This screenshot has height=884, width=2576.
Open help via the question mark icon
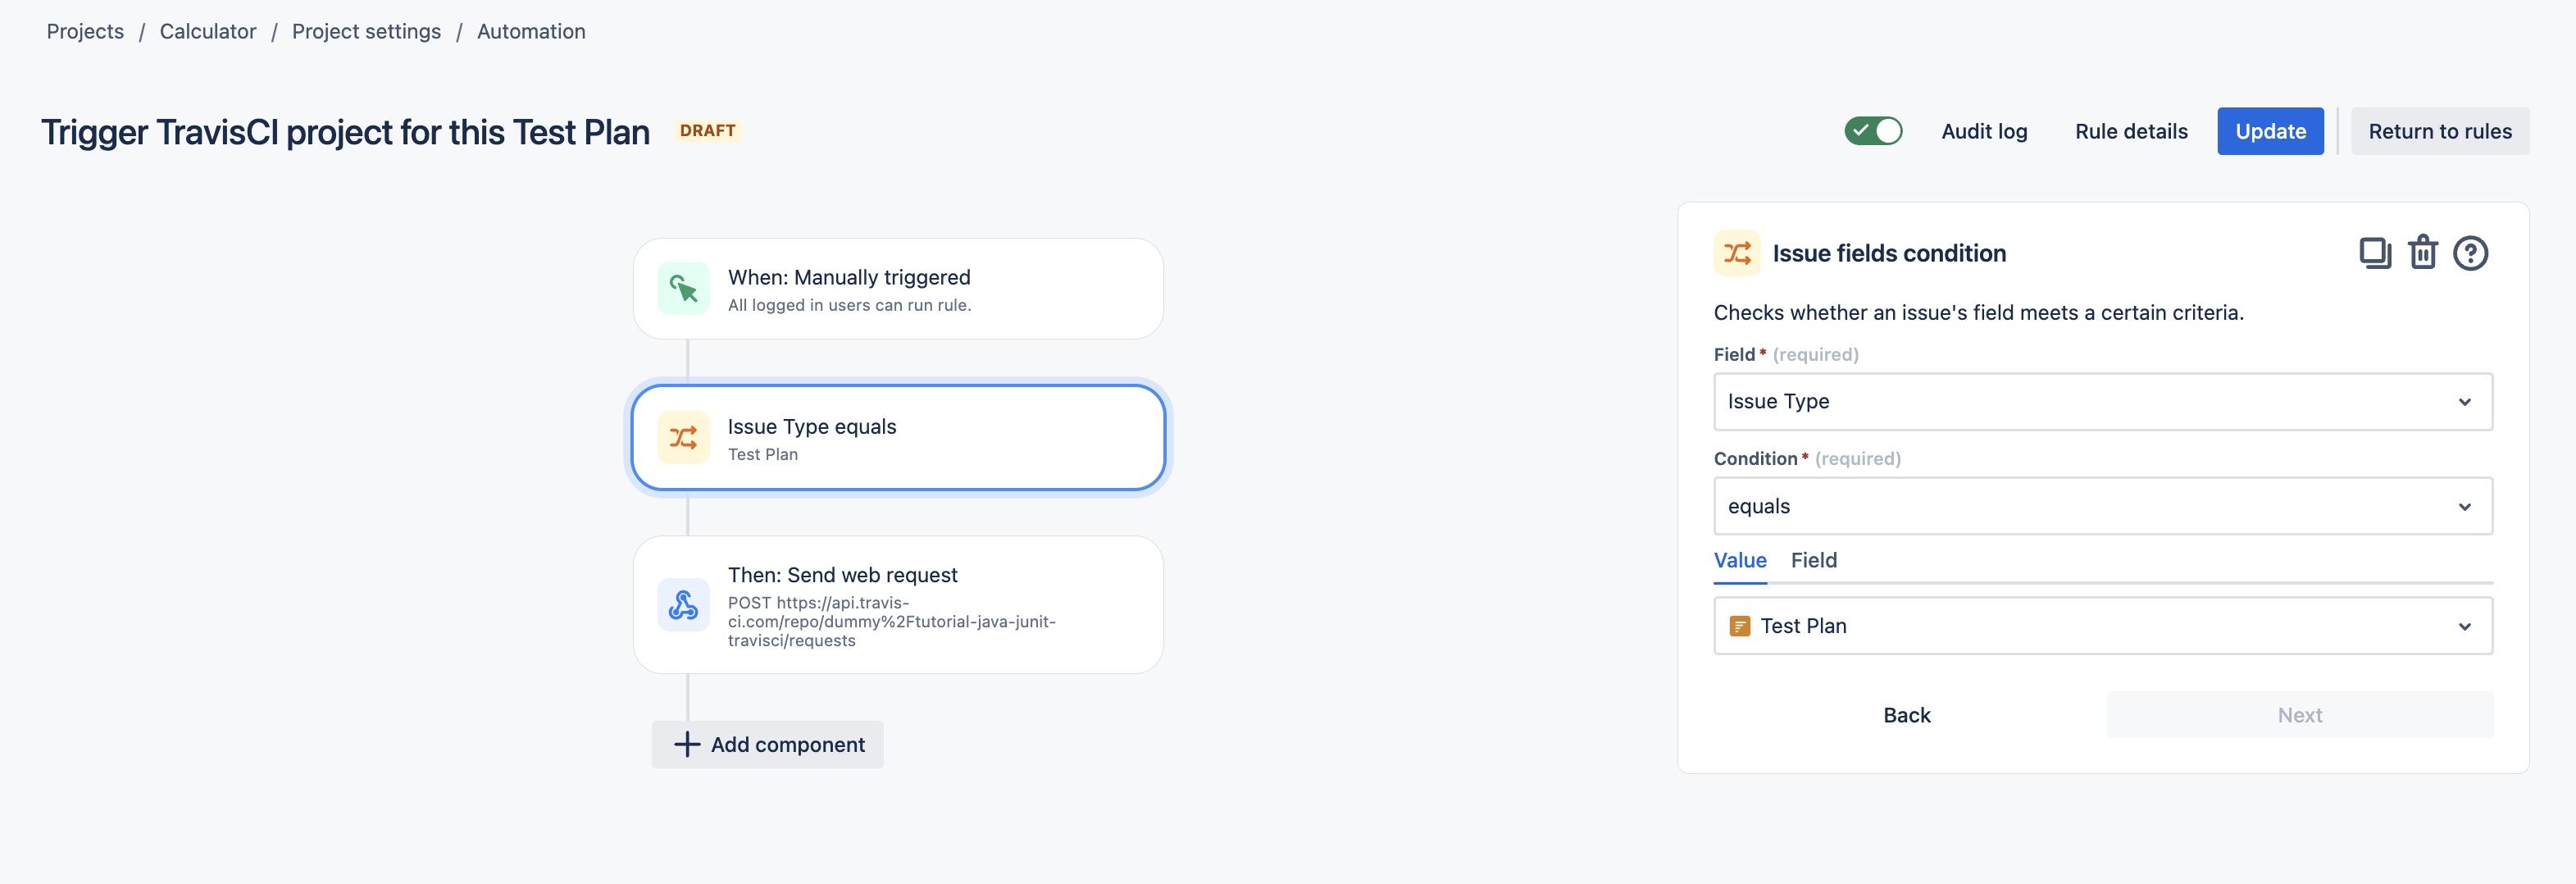2470,253
